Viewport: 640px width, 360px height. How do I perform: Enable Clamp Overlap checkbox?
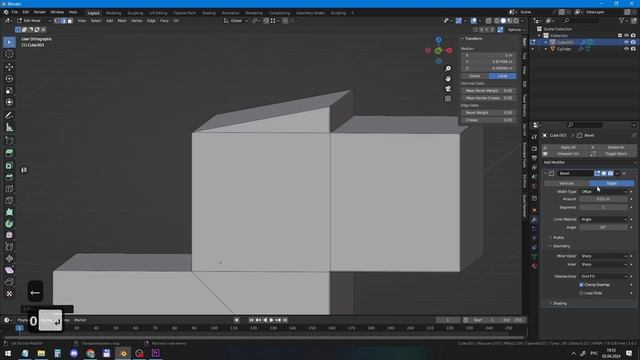pos(581,284)
